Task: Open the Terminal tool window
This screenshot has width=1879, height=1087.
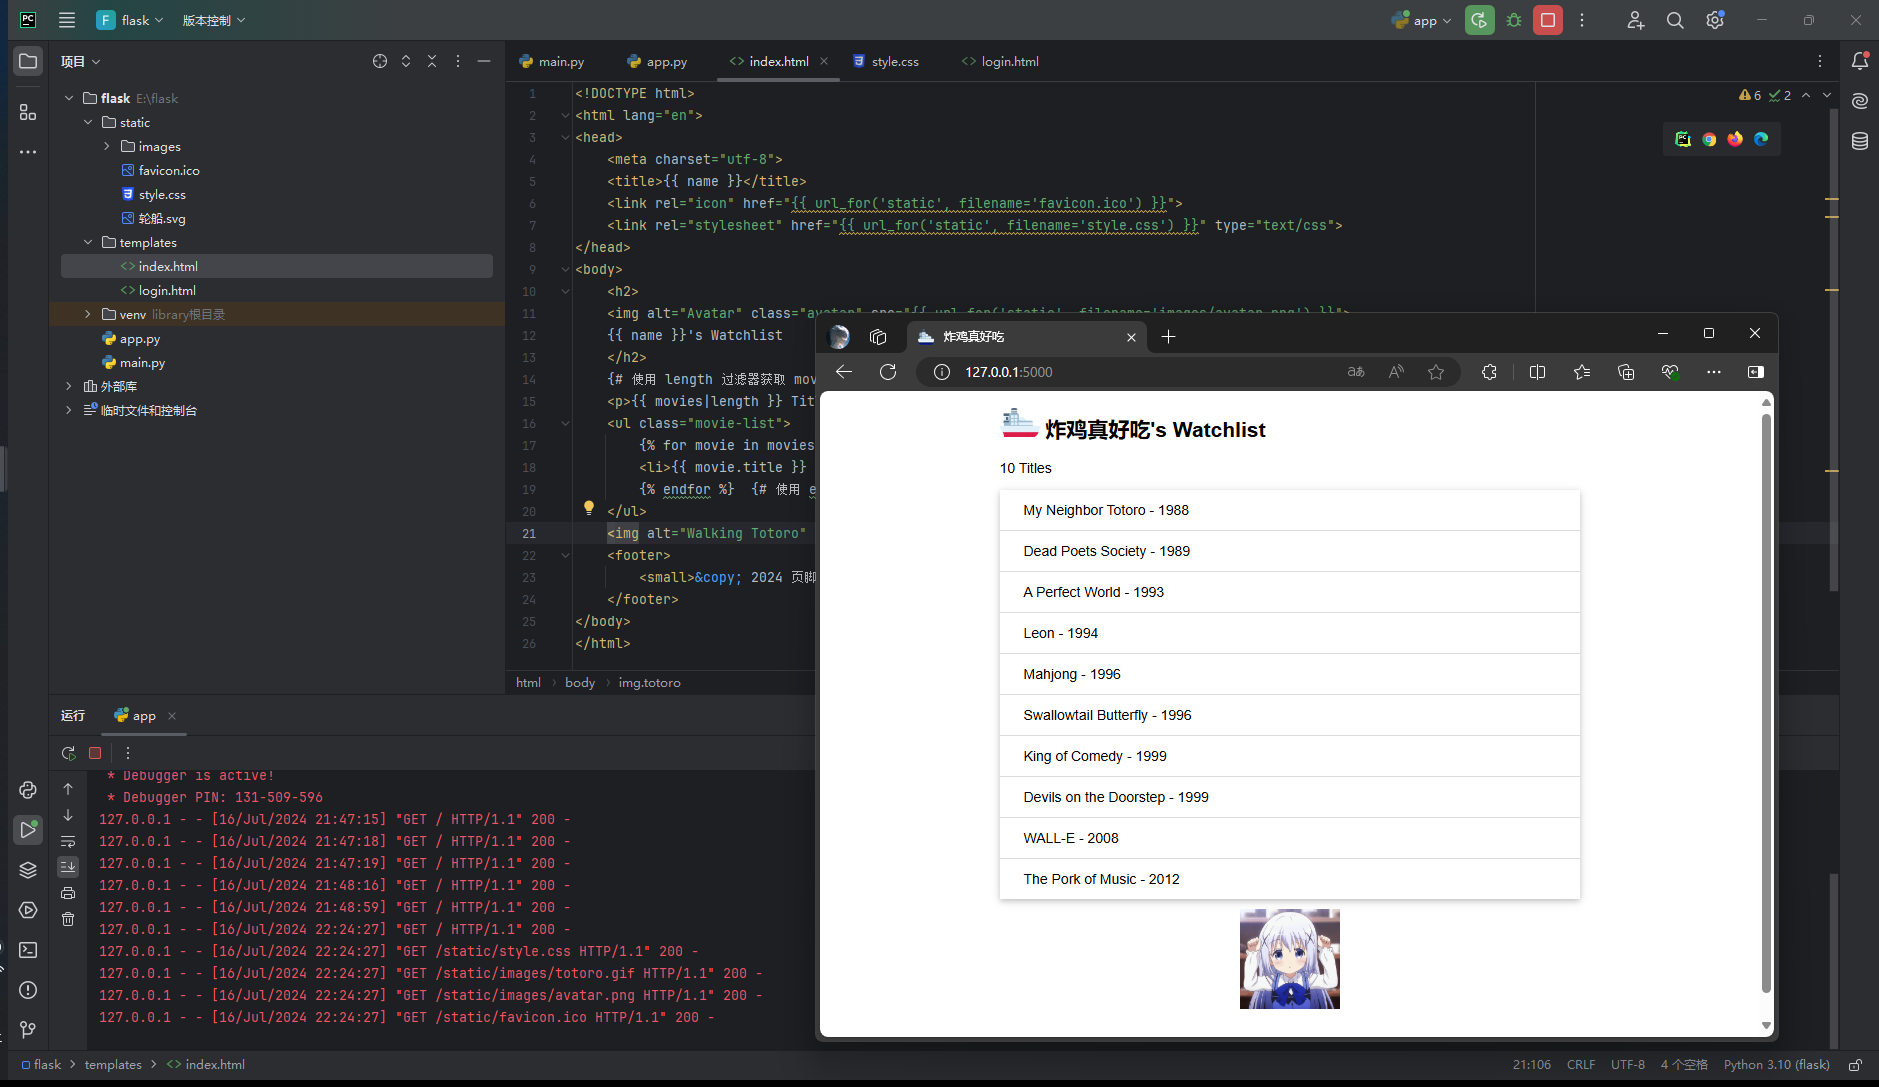Action: (28, 950)
